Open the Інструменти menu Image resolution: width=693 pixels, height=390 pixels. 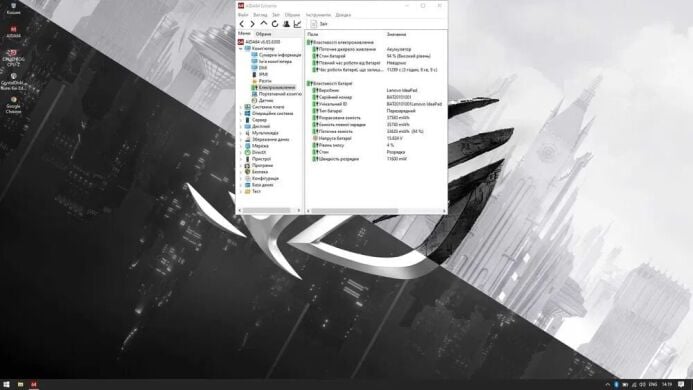(x=318, y=15)
